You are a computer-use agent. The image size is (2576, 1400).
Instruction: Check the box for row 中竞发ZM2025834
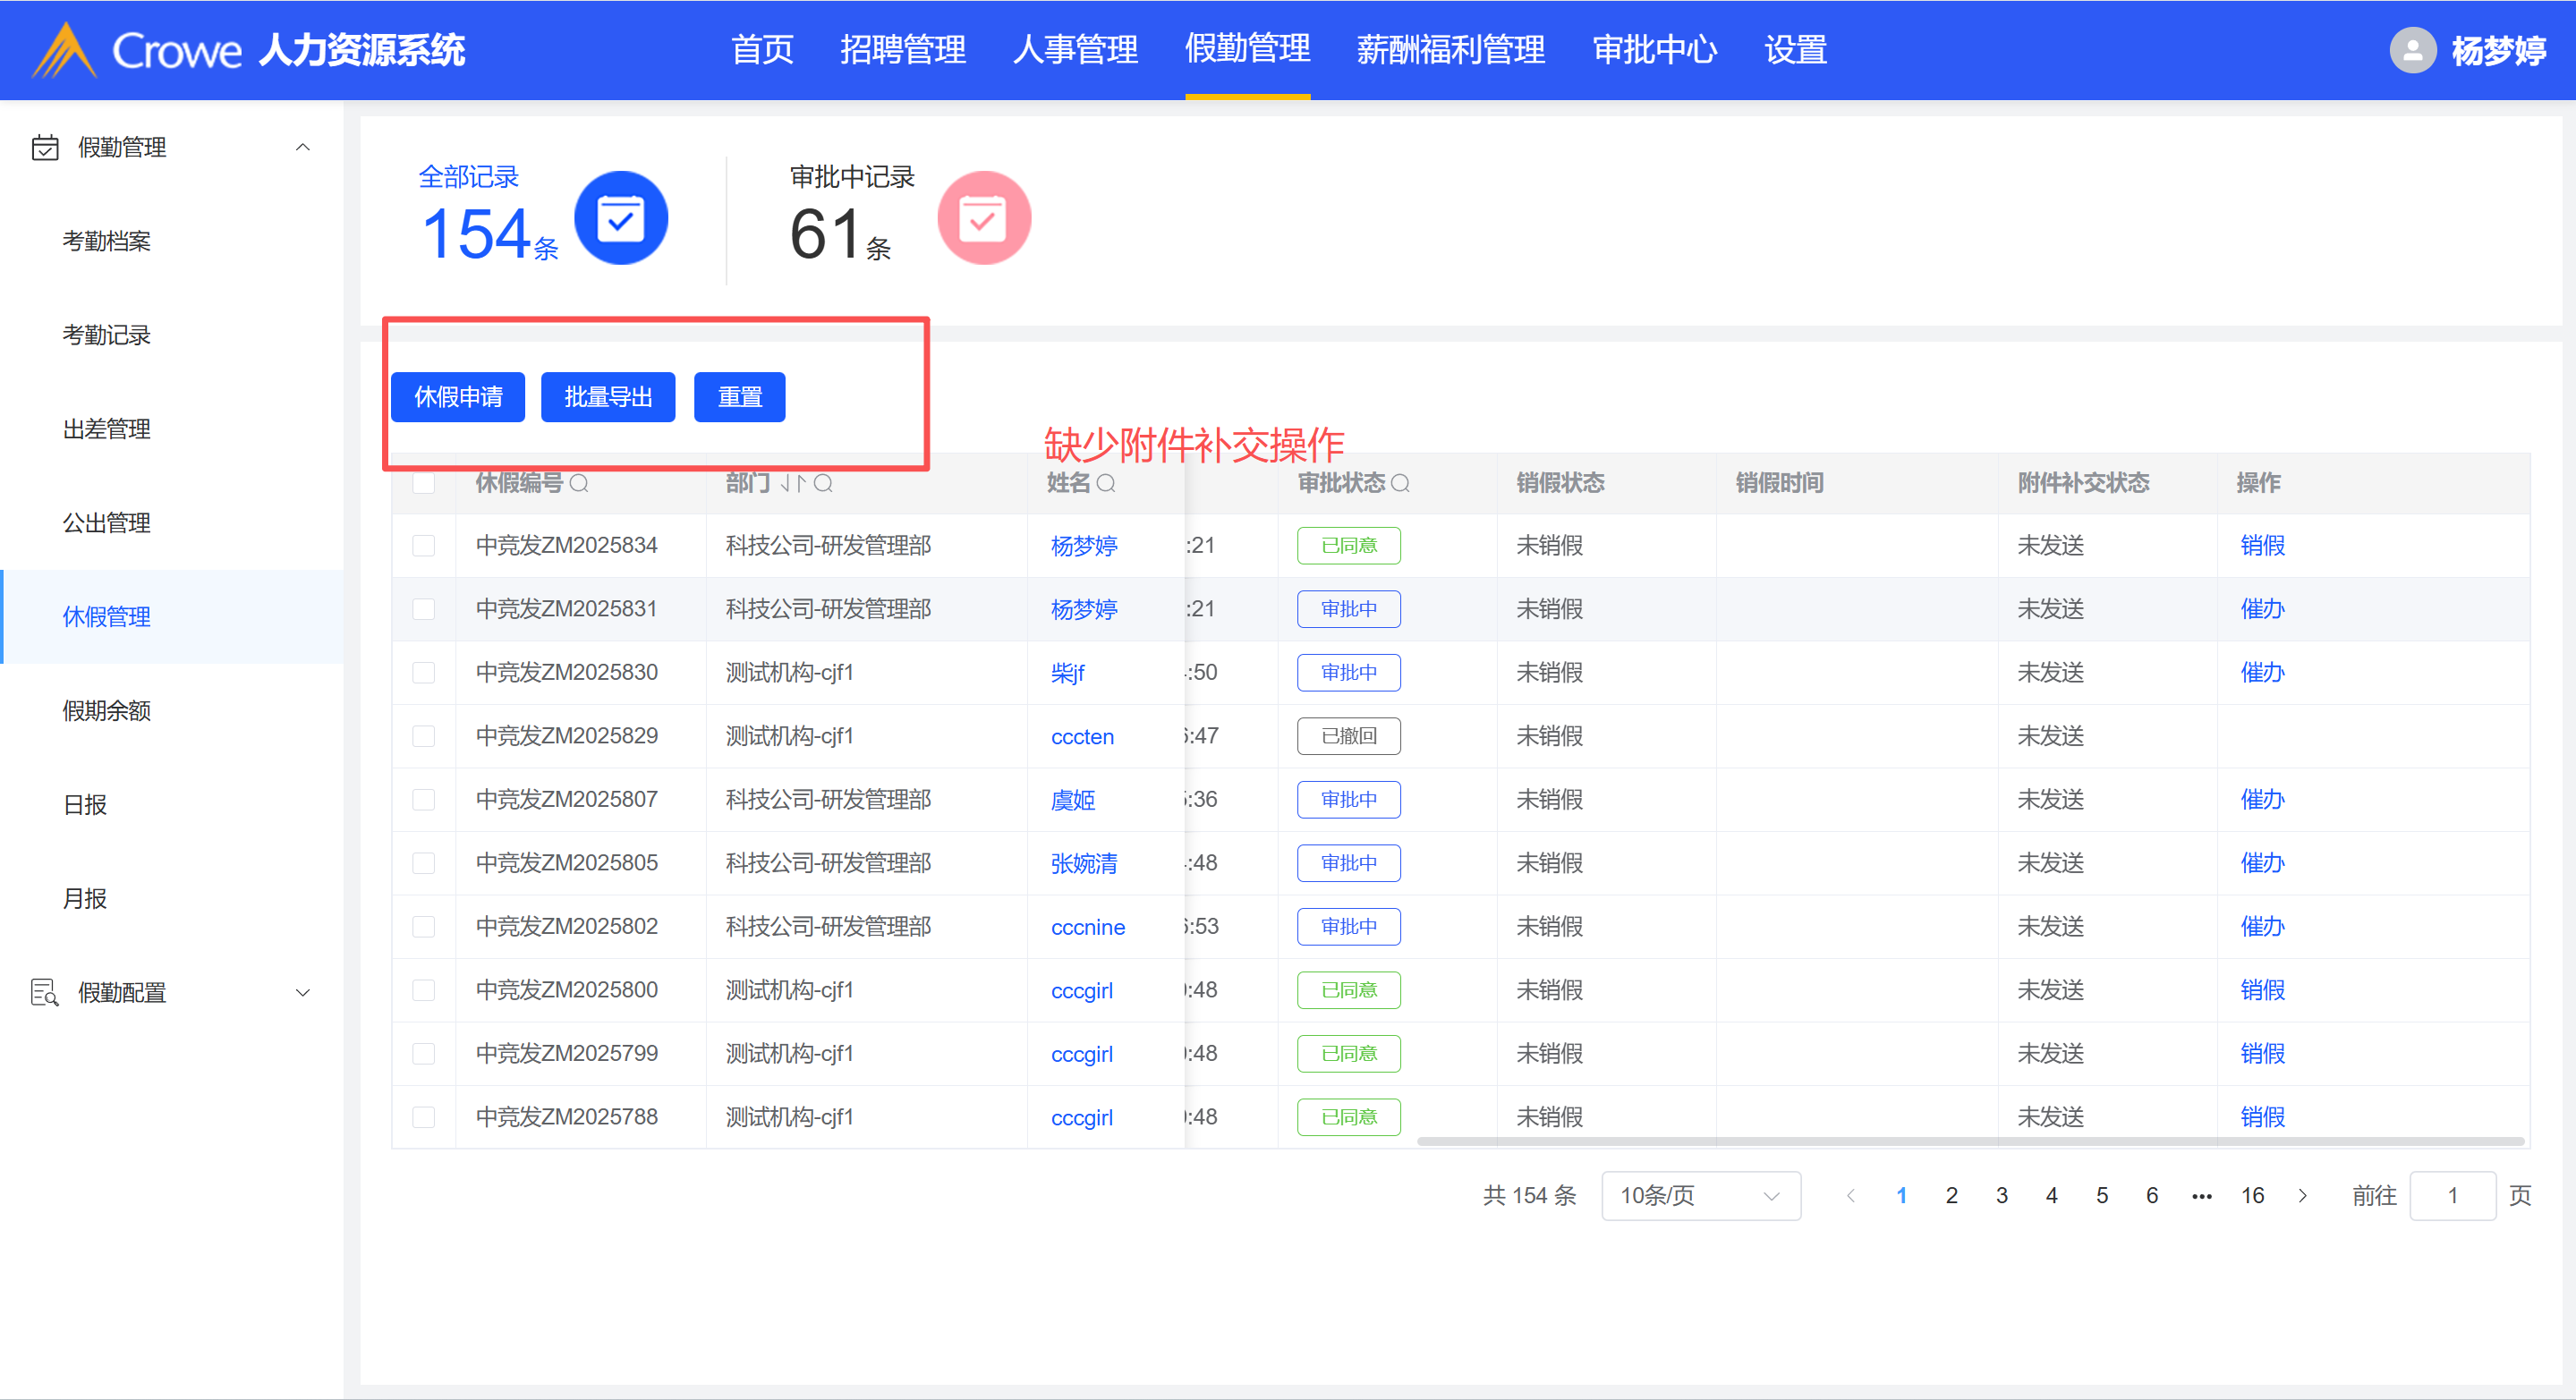pyautogui.click(x=424, y=546)
